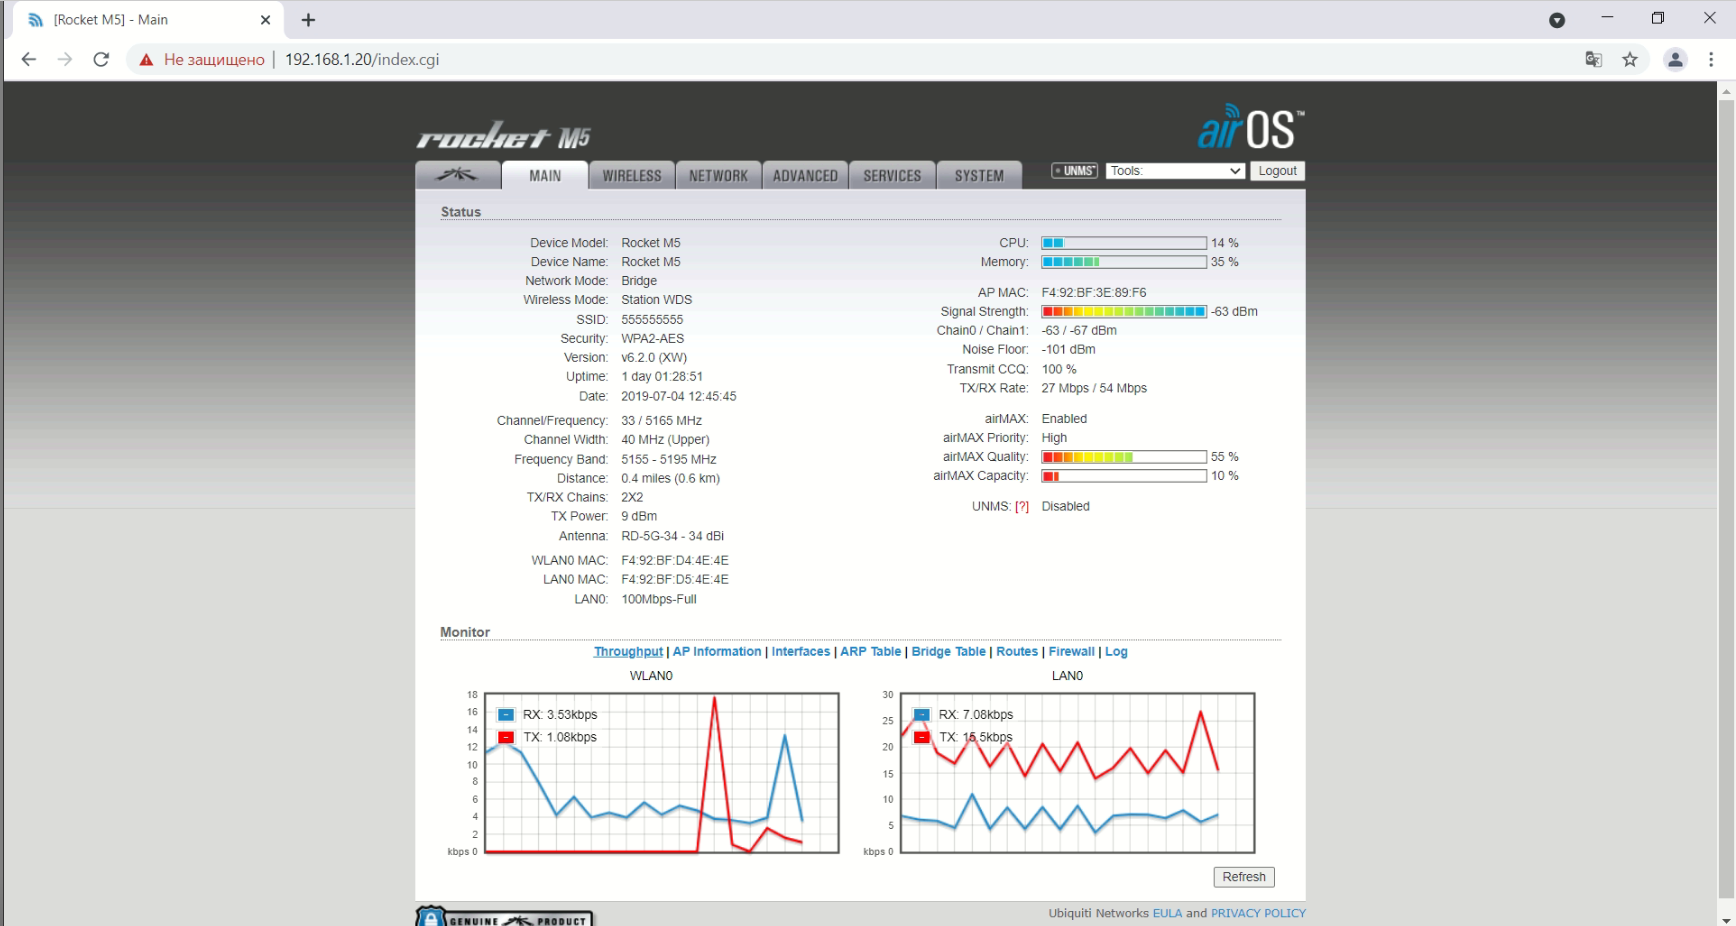Click the airMAX Quality bar
1736x926 pixels.
[x=1124, y=457]
